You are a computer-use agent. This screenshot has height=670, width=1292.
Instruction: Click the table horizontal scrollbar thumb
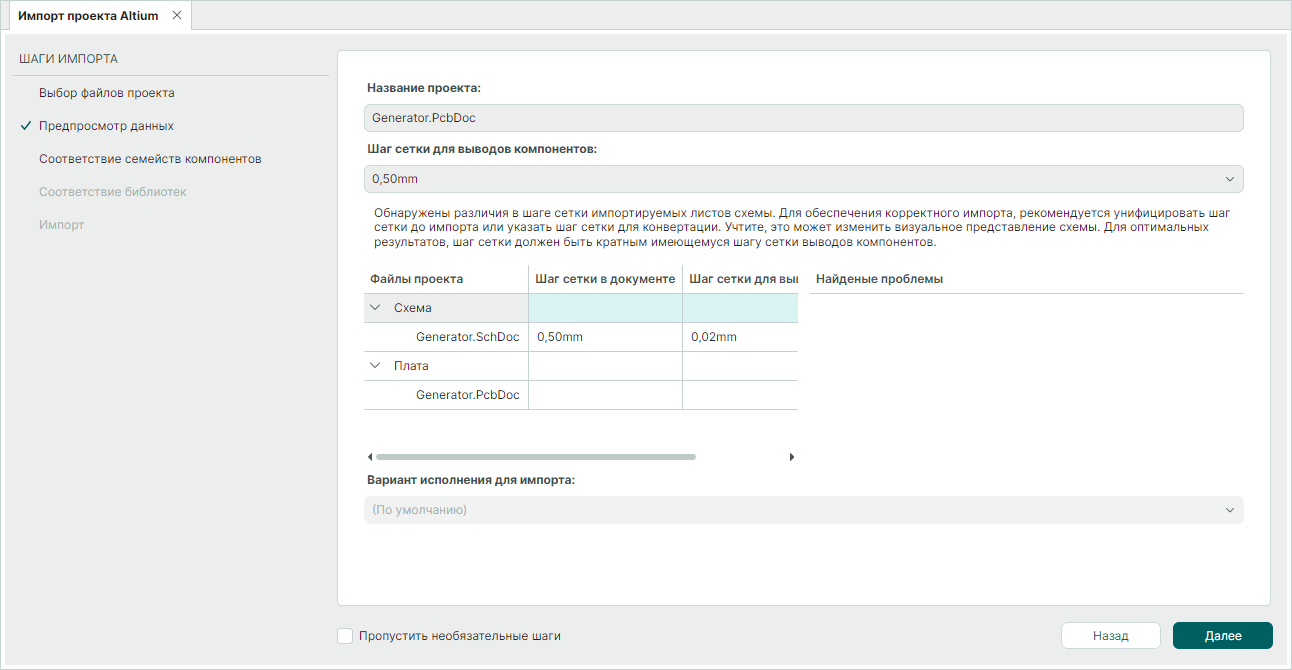[535, 457]
